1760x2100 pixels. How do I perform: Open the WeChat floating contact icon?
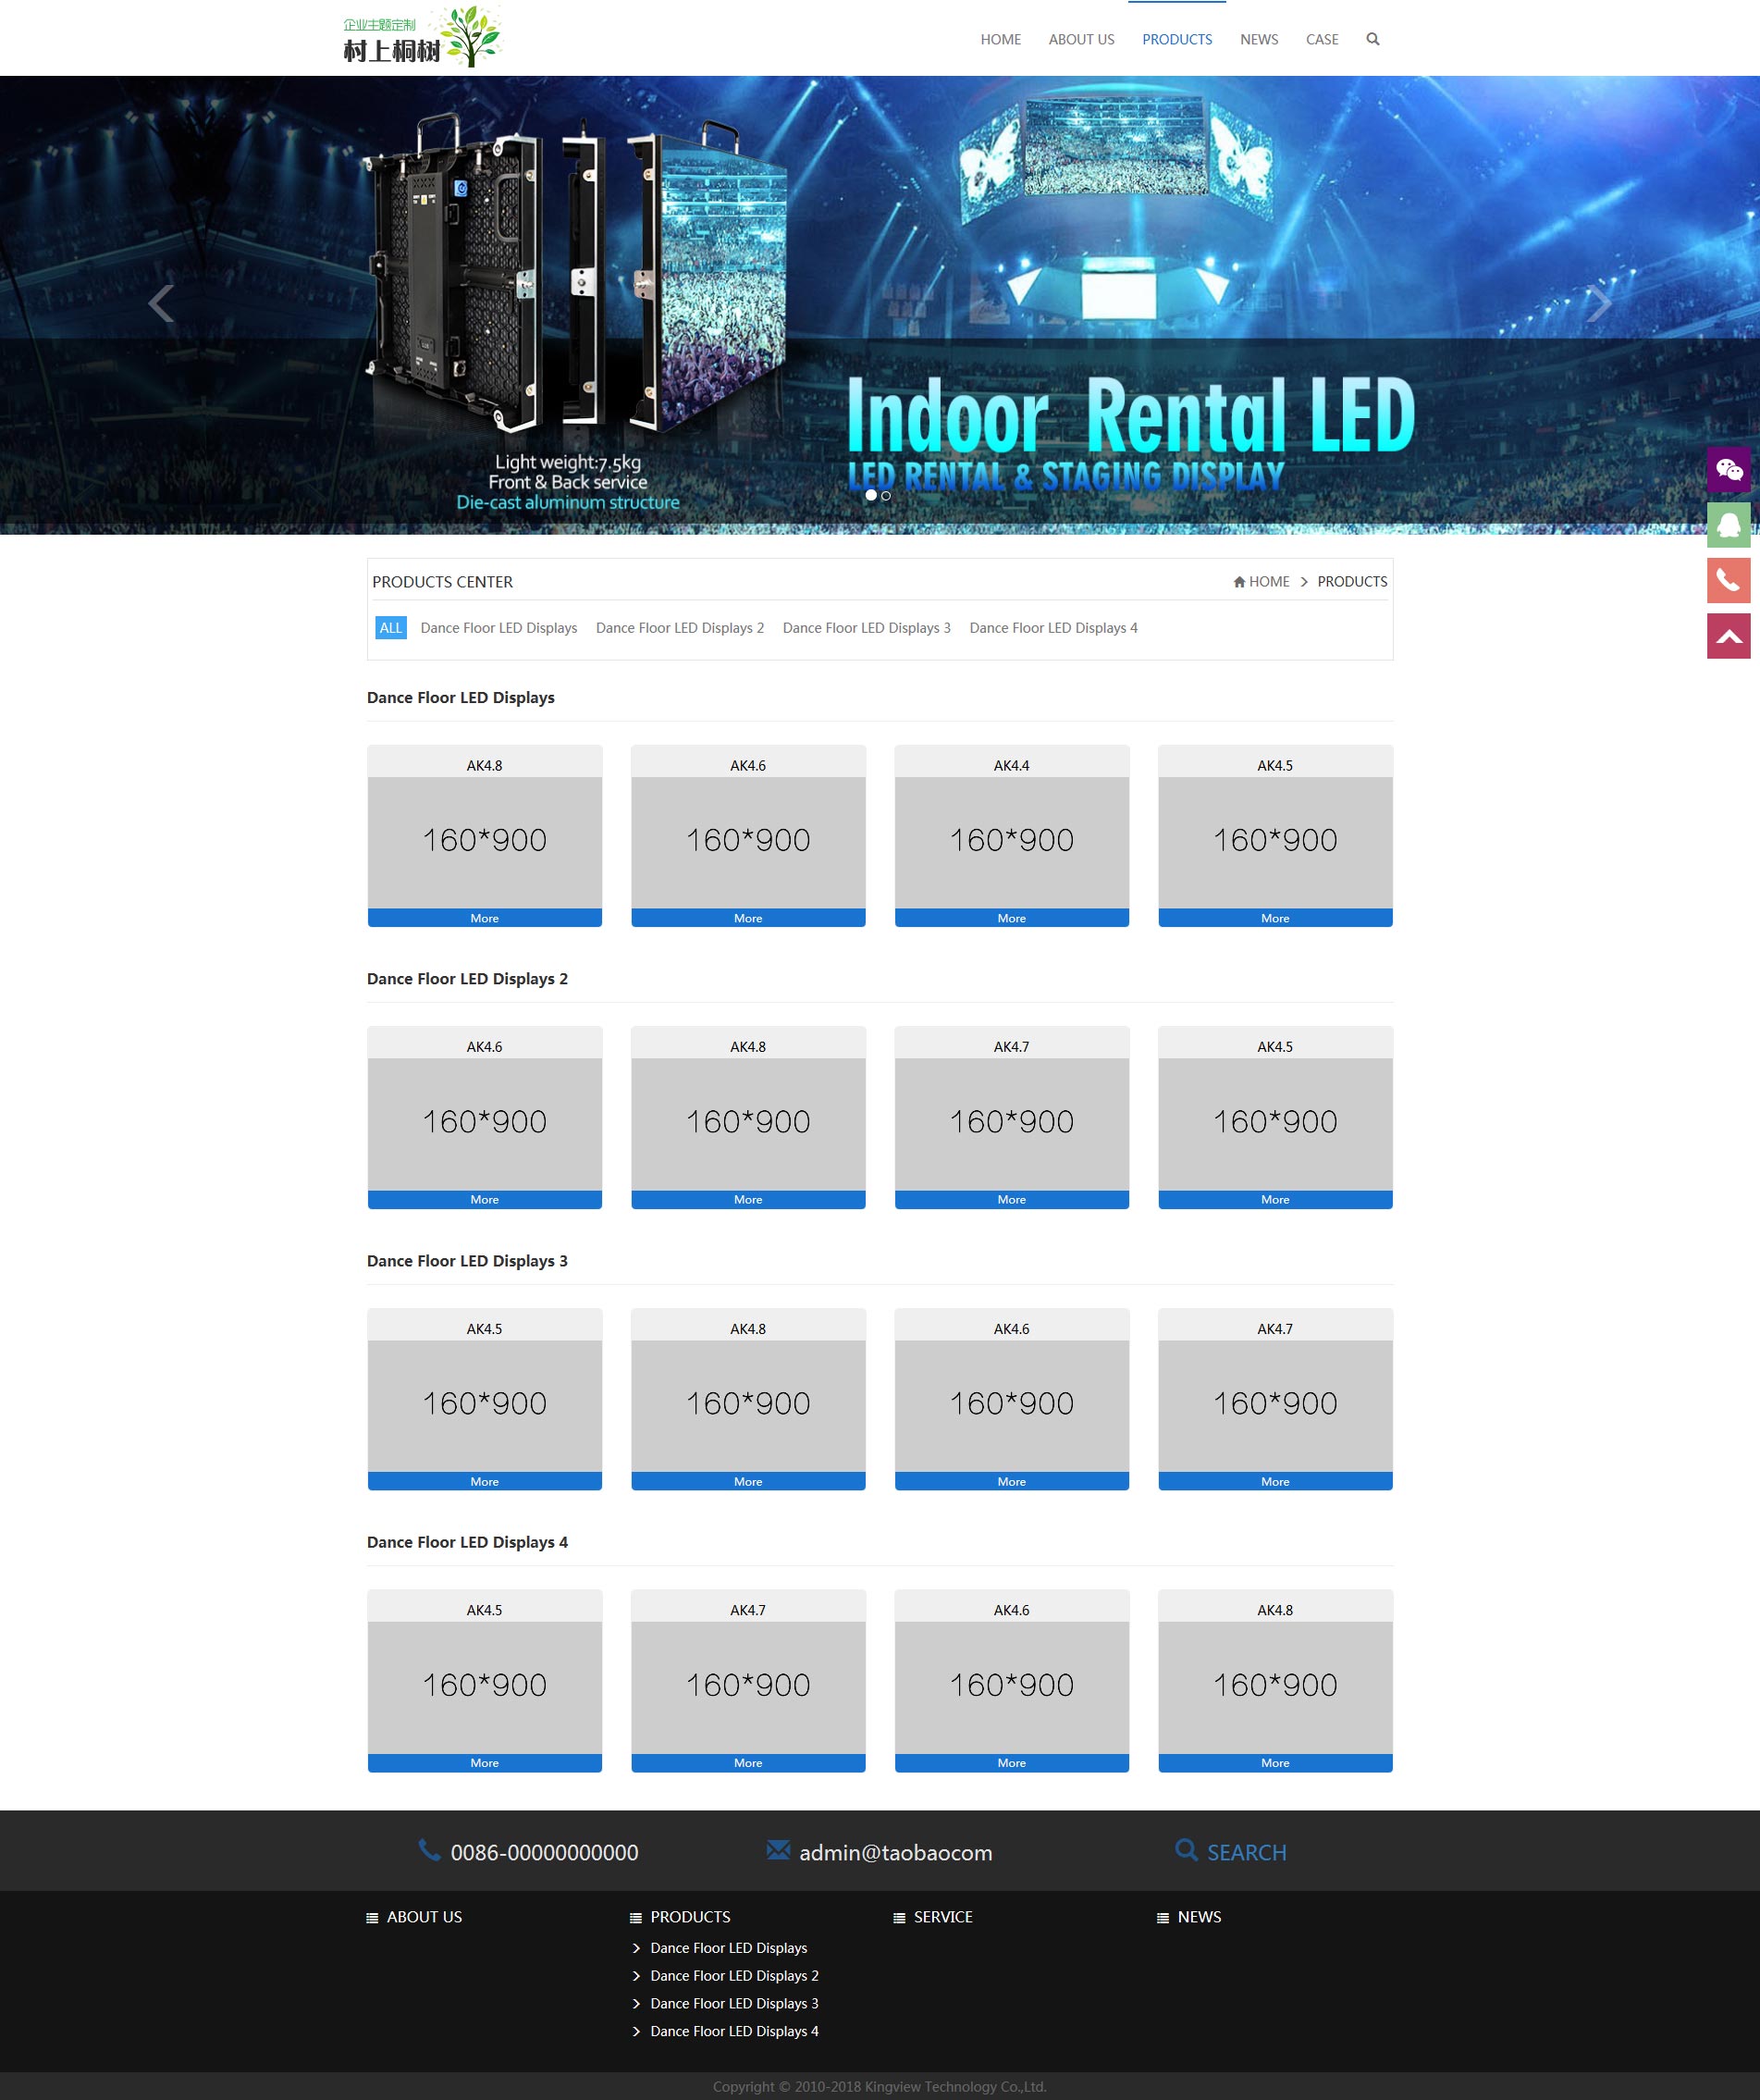tap(1728, 469)
